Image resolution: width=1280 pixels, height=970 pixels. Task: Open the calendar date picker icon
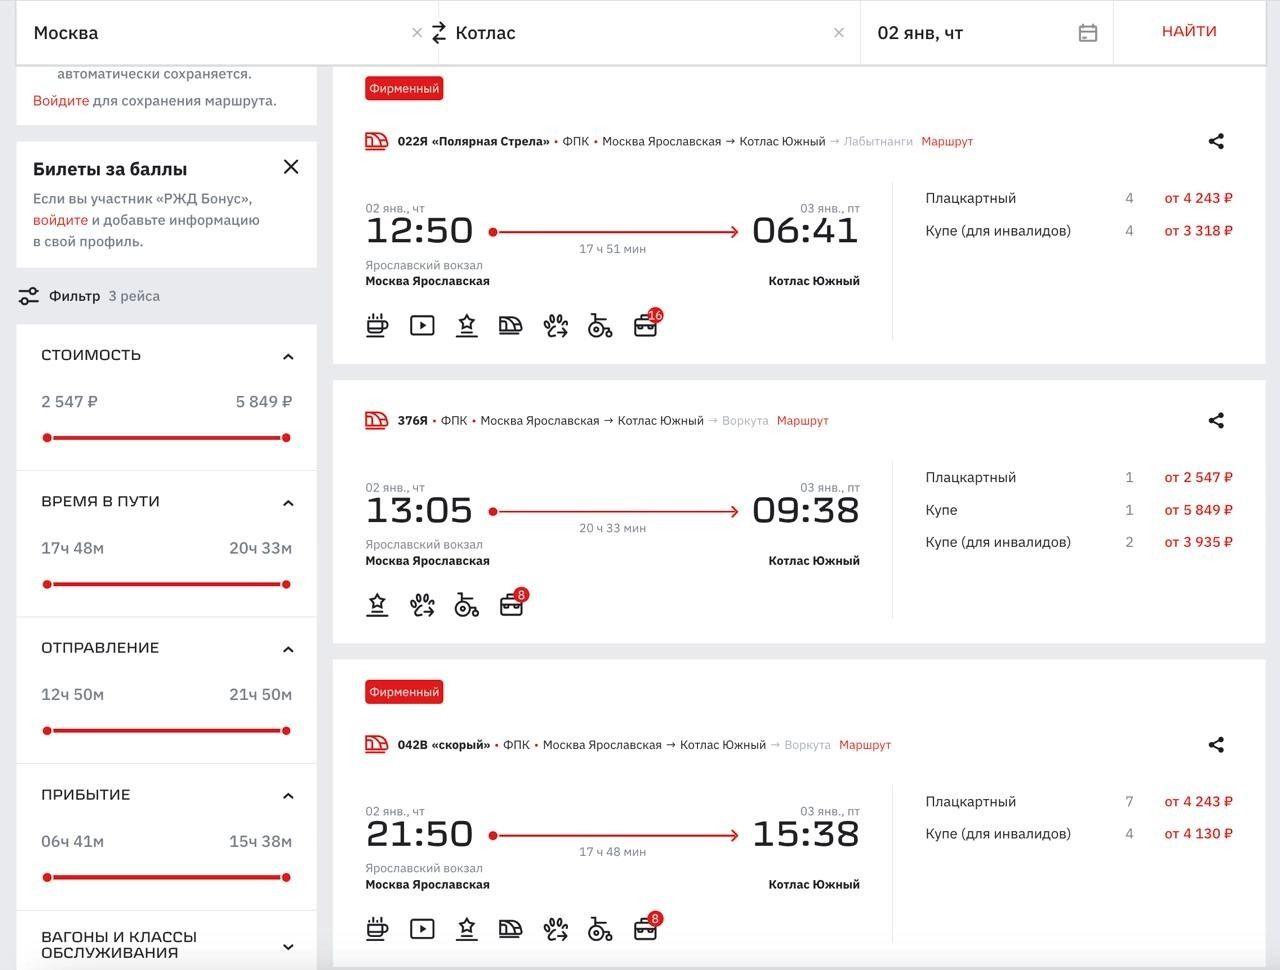[1088, 33]
